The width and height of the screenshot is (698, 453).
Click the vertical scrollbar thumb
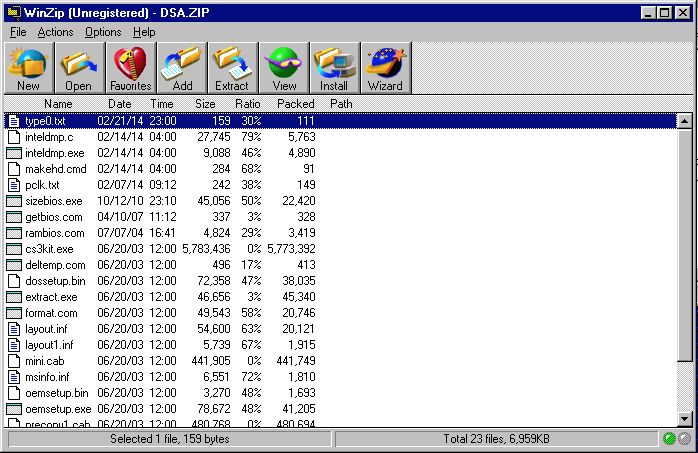tap(685, 245)
